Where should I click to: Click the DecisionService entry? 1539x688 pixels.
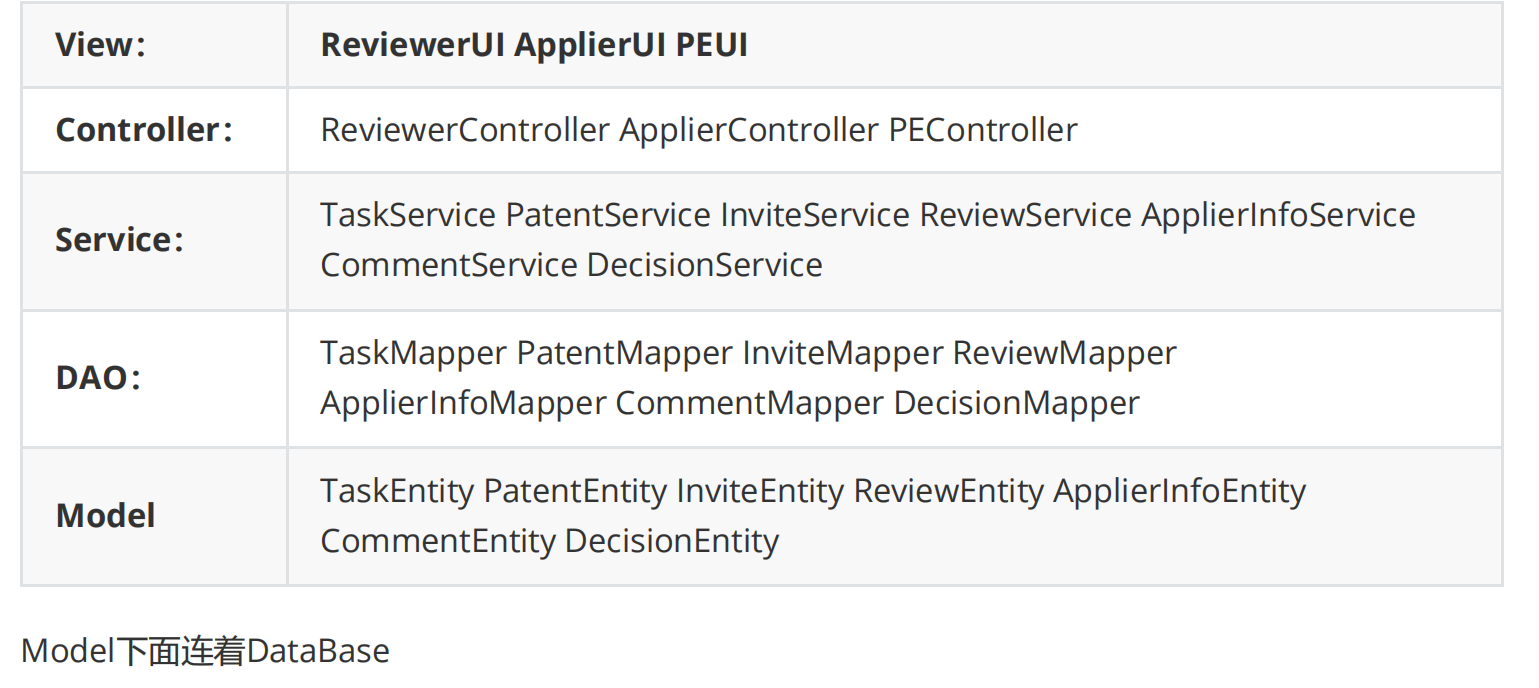(705, 265)
